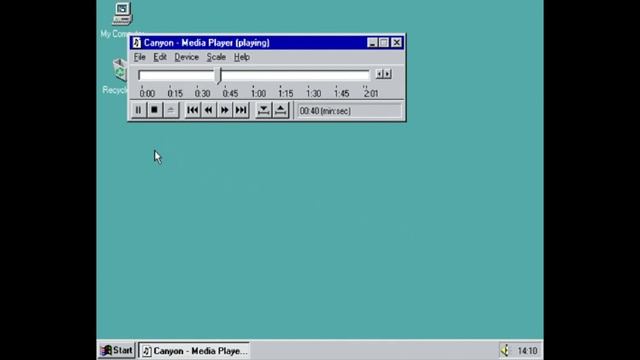
Task: Click the 1:30 mark on timeline
Action: point(313,94)
